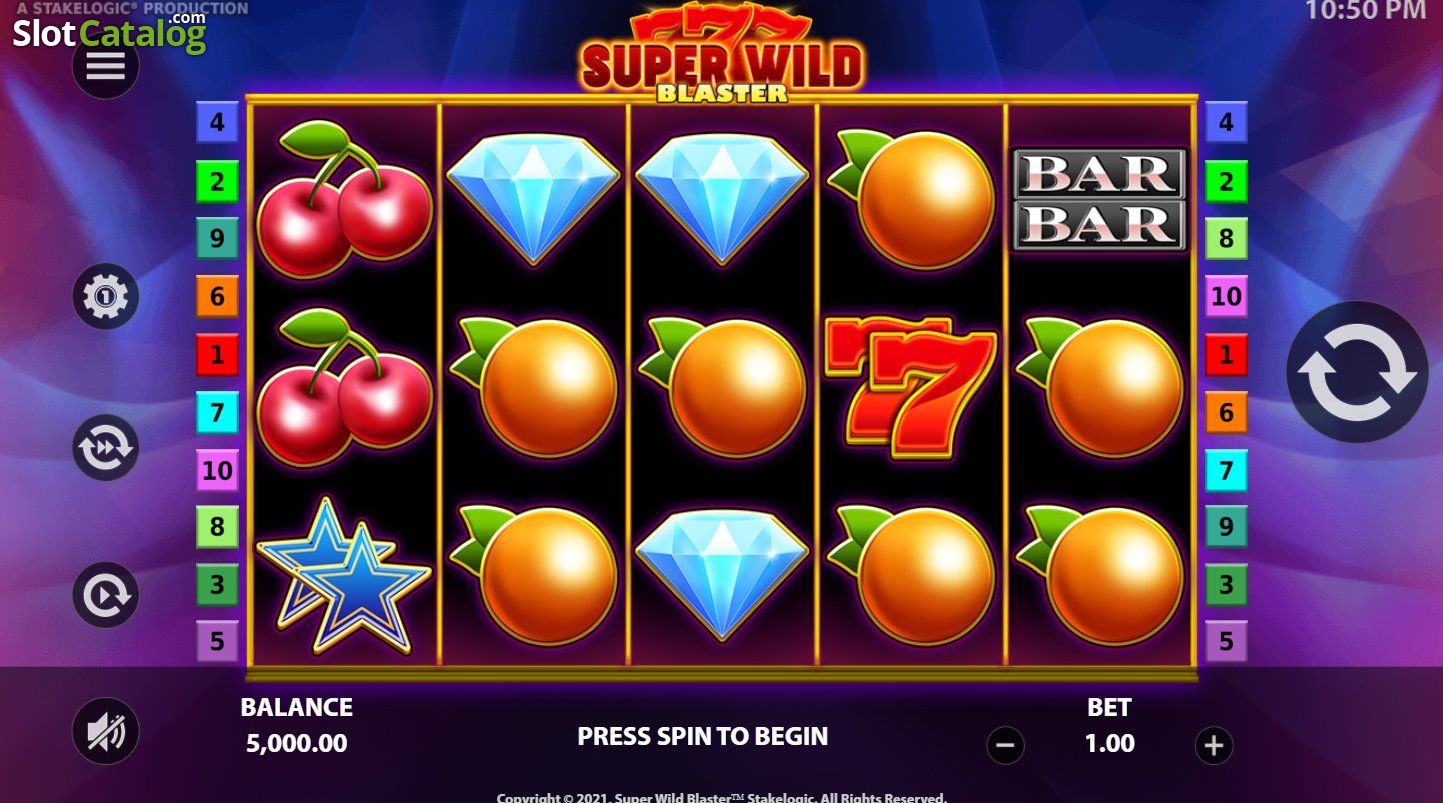
Task: Select payline 4 on the left side
Action: coord(217,124)
